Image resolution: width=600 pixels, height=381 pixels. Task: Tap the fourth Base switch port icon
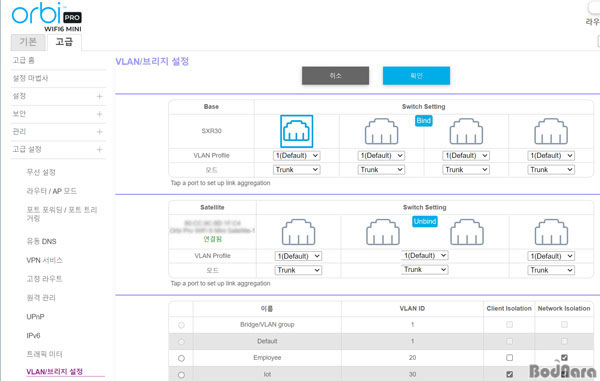[551, 131]
